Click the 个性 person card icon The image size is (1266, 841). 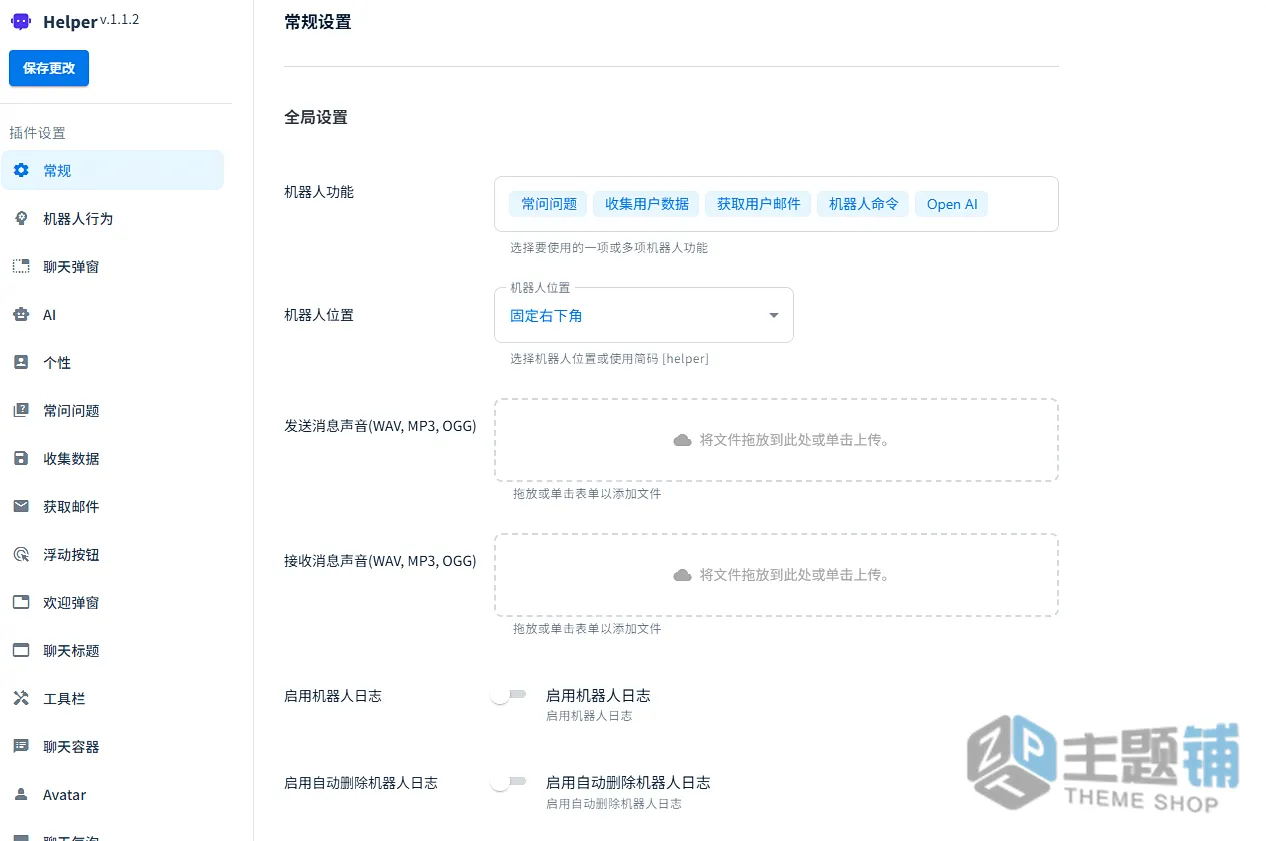21,362
